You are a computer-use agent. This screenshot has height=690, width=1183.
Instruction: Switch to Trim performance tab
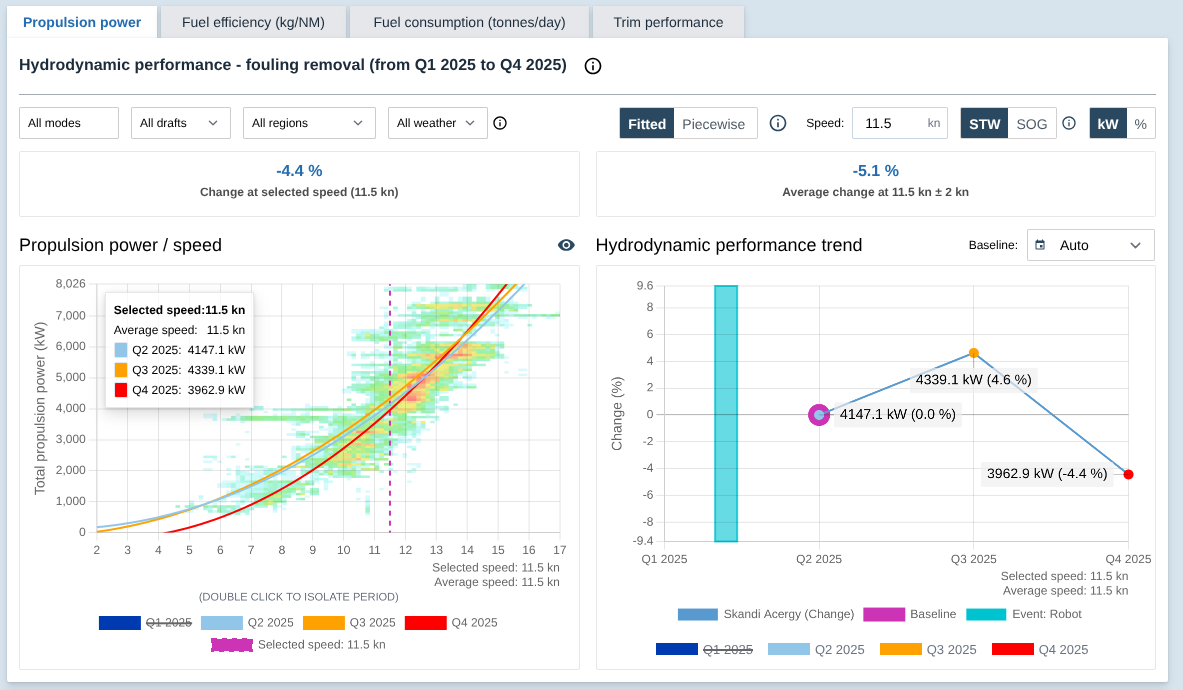668,22
